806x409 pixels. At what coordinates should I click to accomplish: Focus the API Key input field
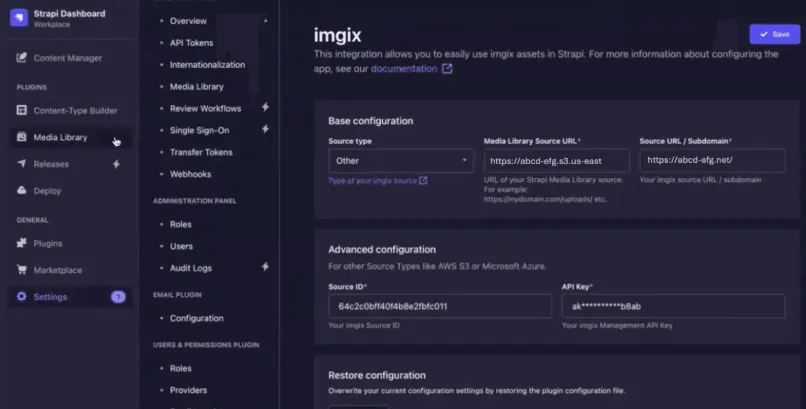click(x=673, y=306)
